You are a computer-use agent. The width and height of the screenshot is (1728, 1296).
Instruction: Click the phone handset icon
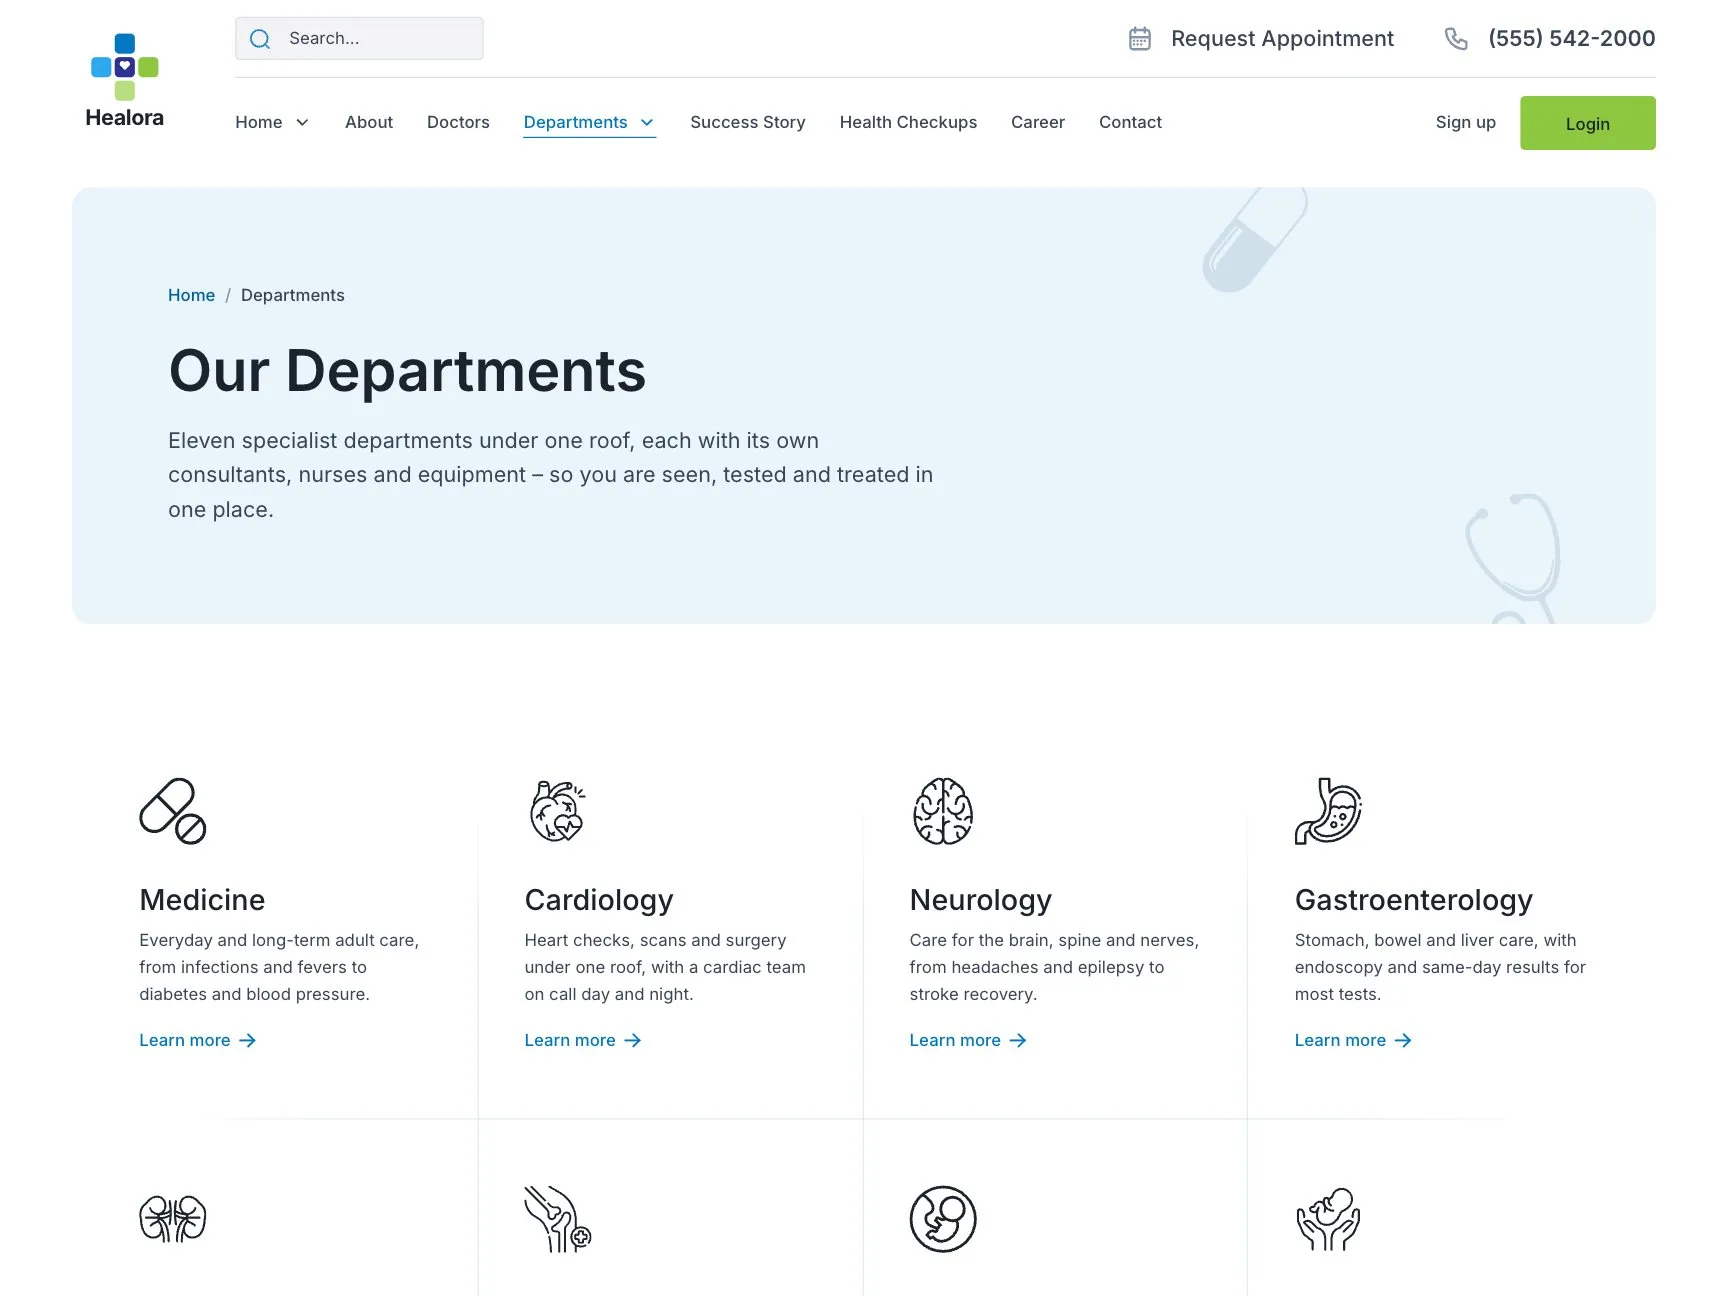[x=1456, y=39]
